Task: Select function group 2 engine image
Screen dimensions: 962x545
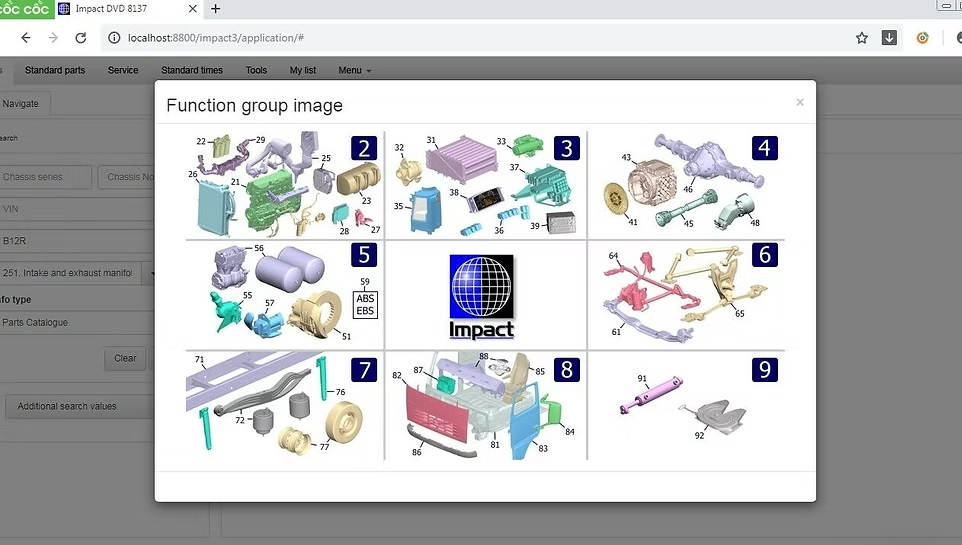Action: click(285, 184)
